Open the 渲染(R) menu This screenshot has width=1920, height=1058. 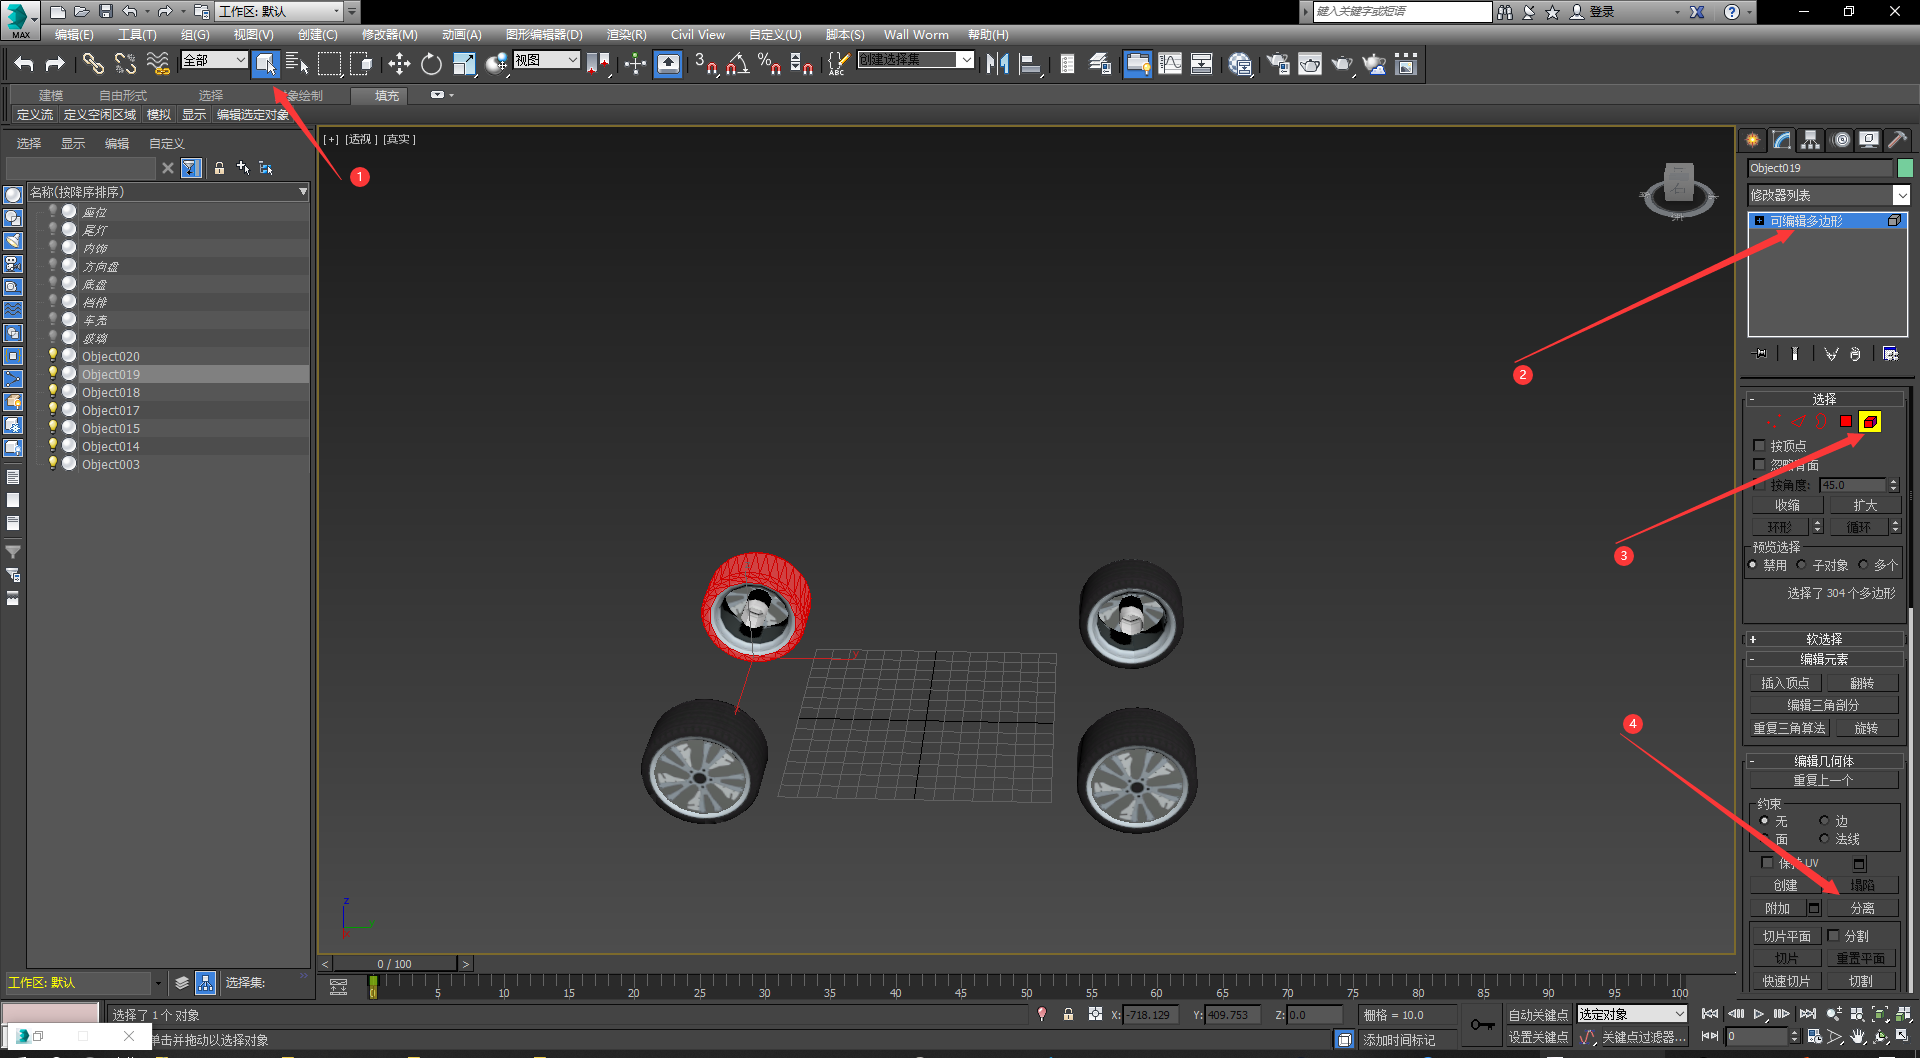point(626,35)
